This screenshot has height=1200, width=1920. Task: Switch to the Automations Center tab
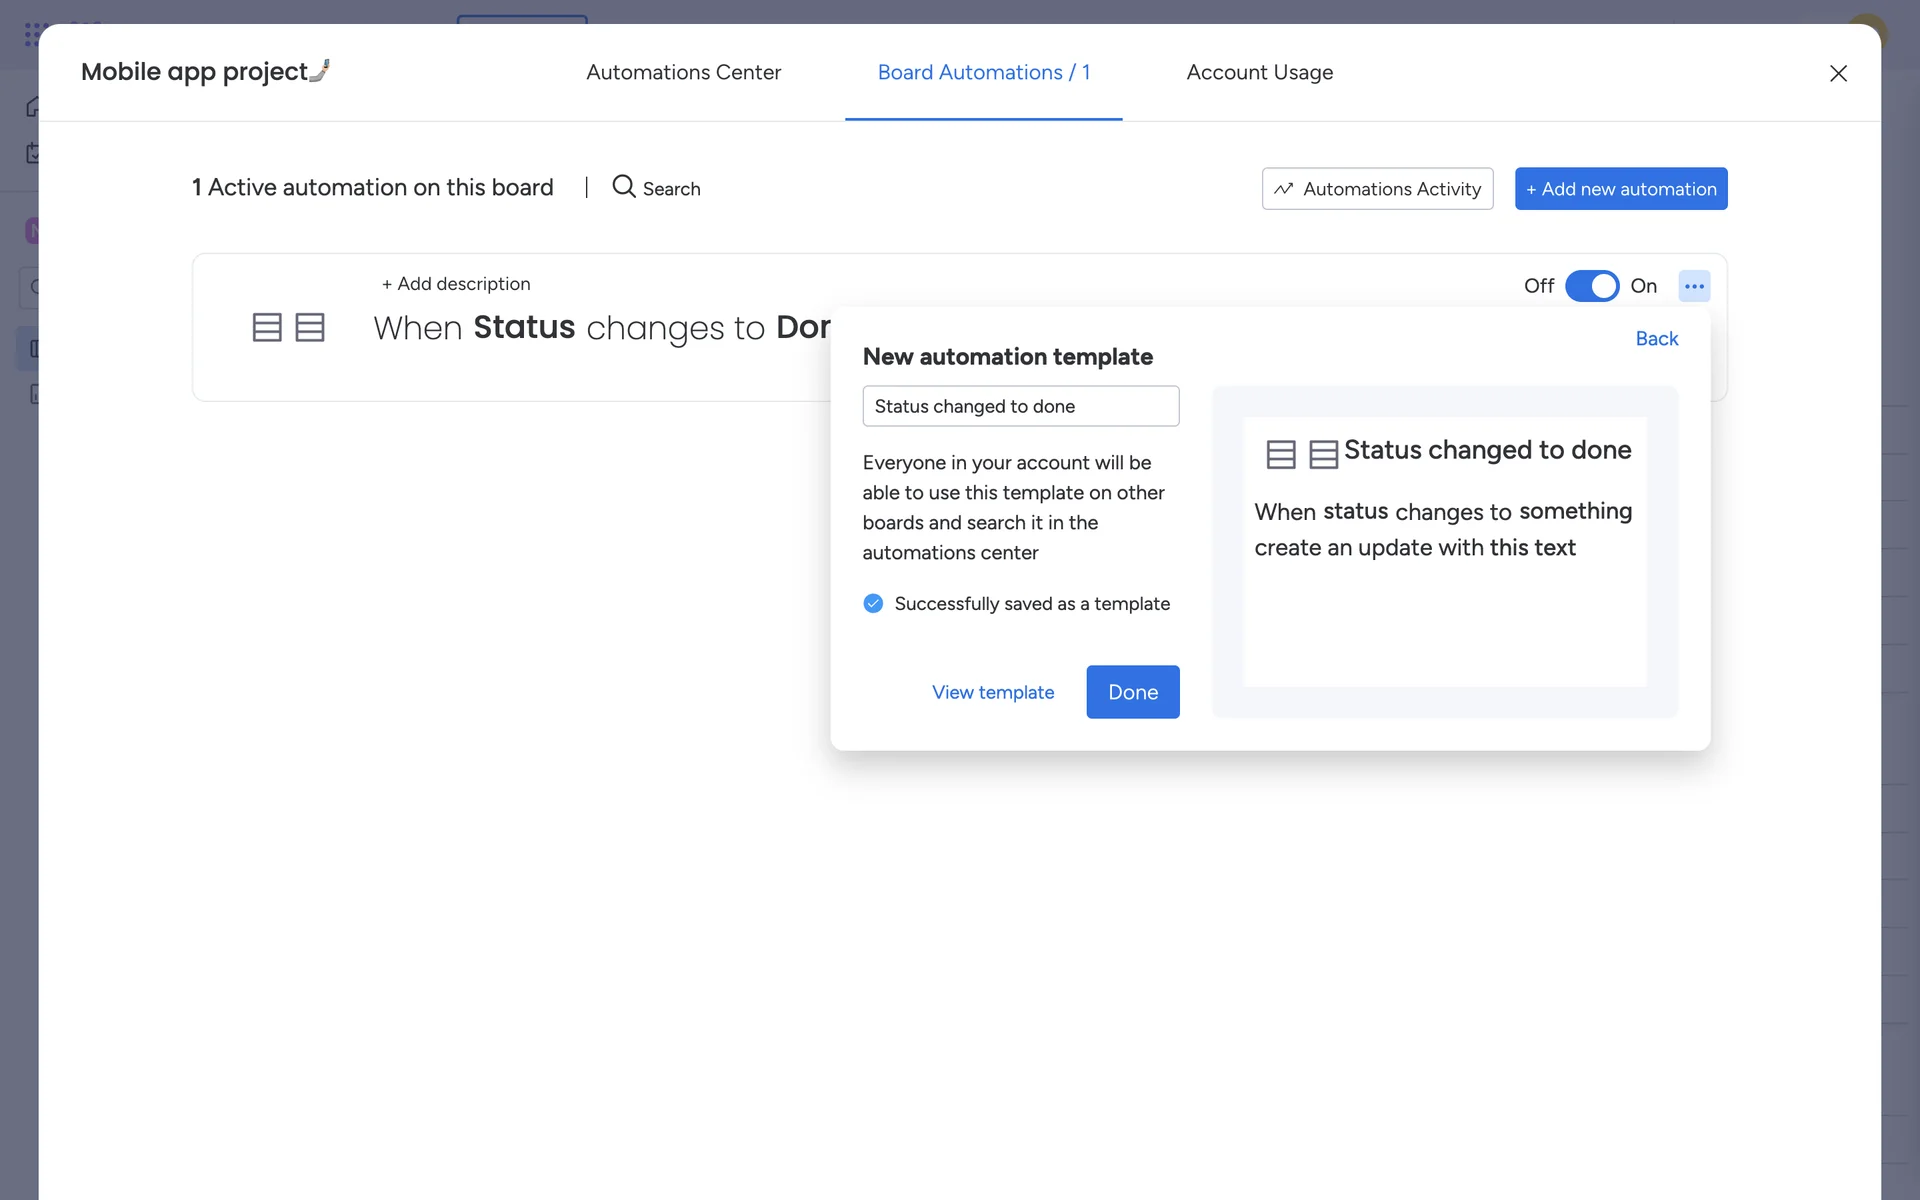tap(683, 72)
